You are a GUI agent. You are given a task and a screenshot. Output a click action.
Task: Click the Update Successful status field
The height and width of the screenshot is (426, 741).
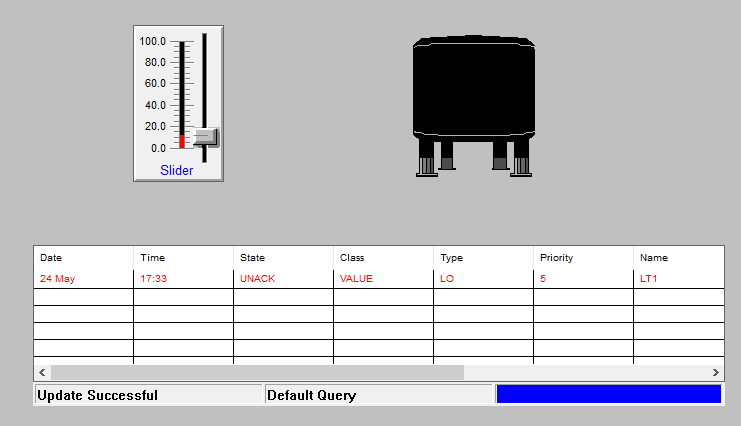[148, 395]
